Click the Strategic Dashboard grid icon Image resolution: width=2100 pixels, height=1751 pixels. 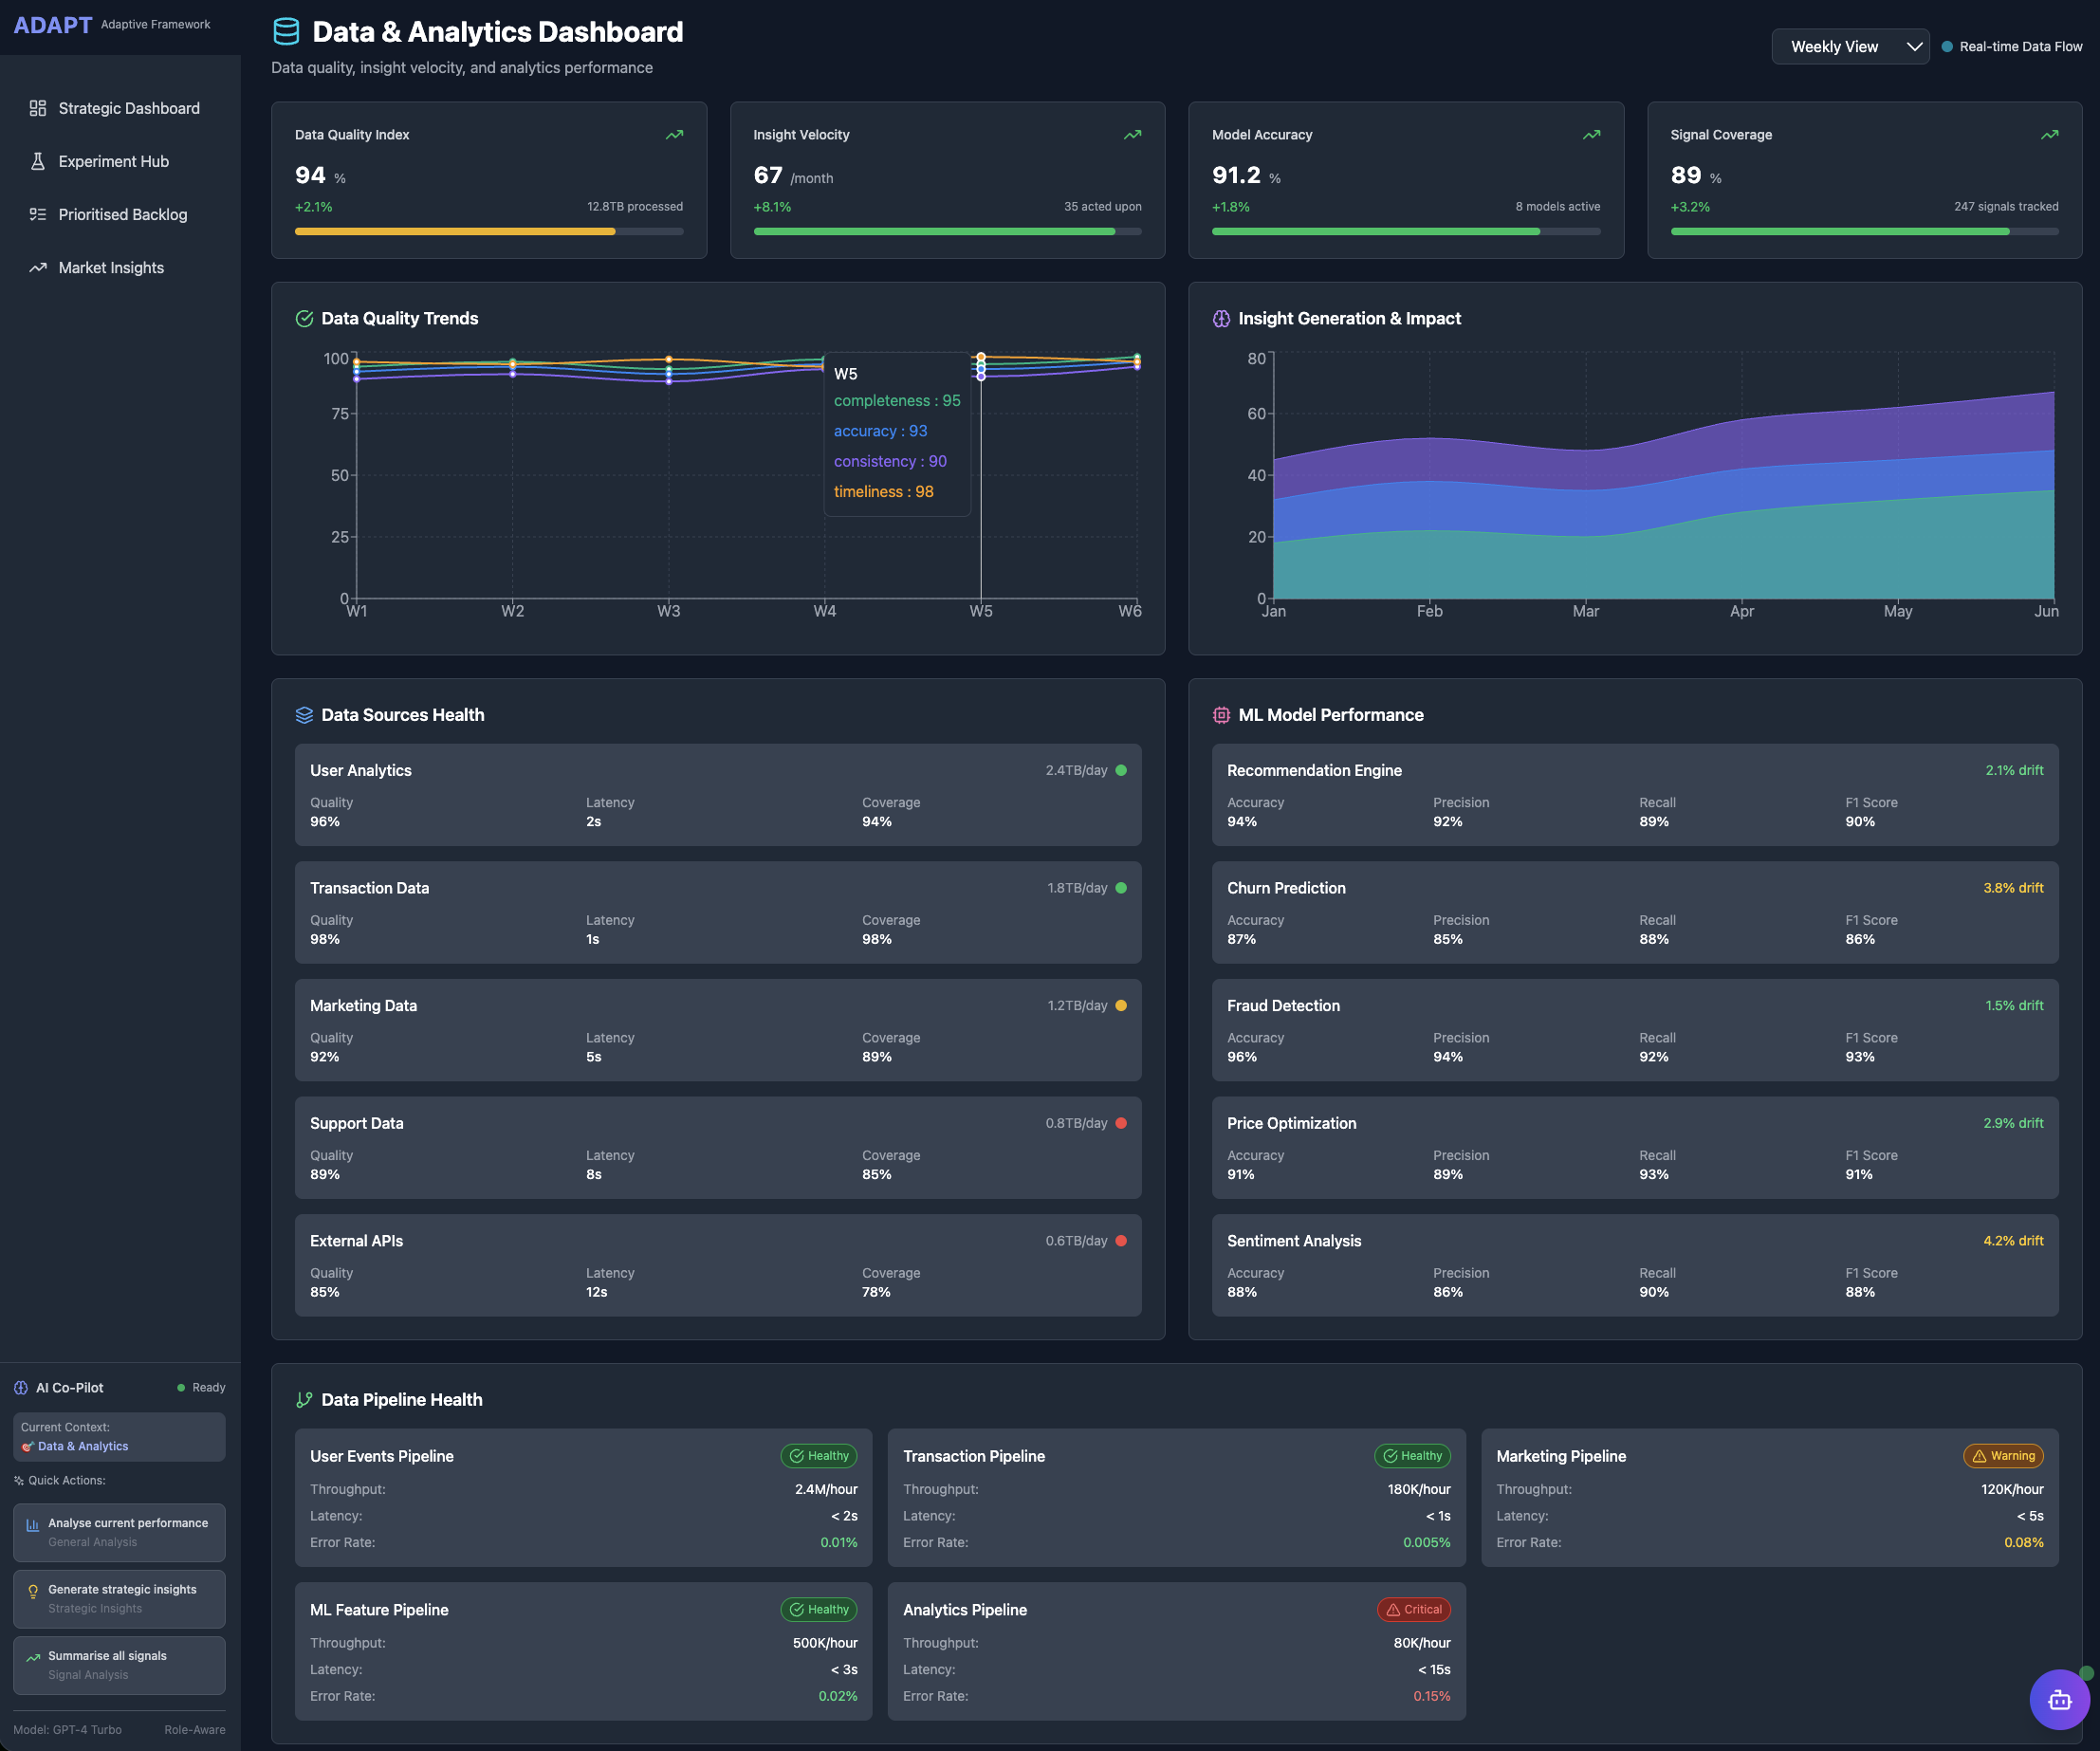(38, 108)
